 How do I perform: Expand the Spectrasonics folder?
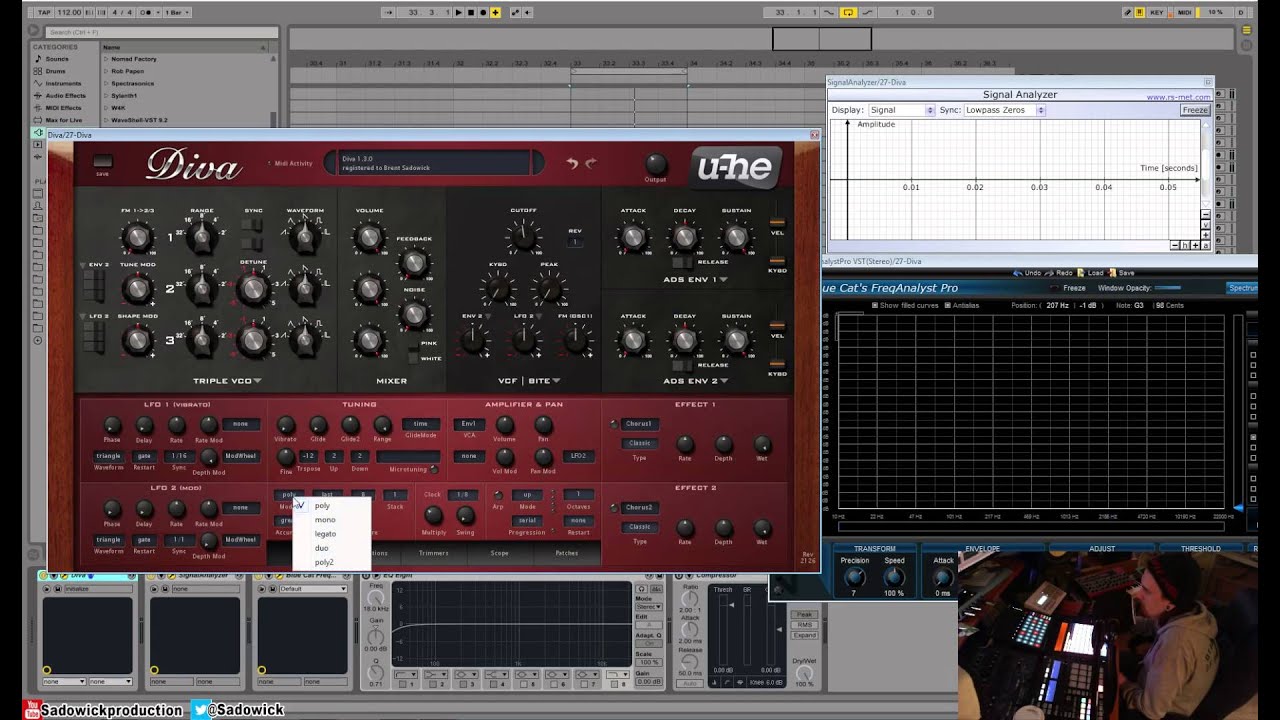pyautogui.click(x=106, y=83)
